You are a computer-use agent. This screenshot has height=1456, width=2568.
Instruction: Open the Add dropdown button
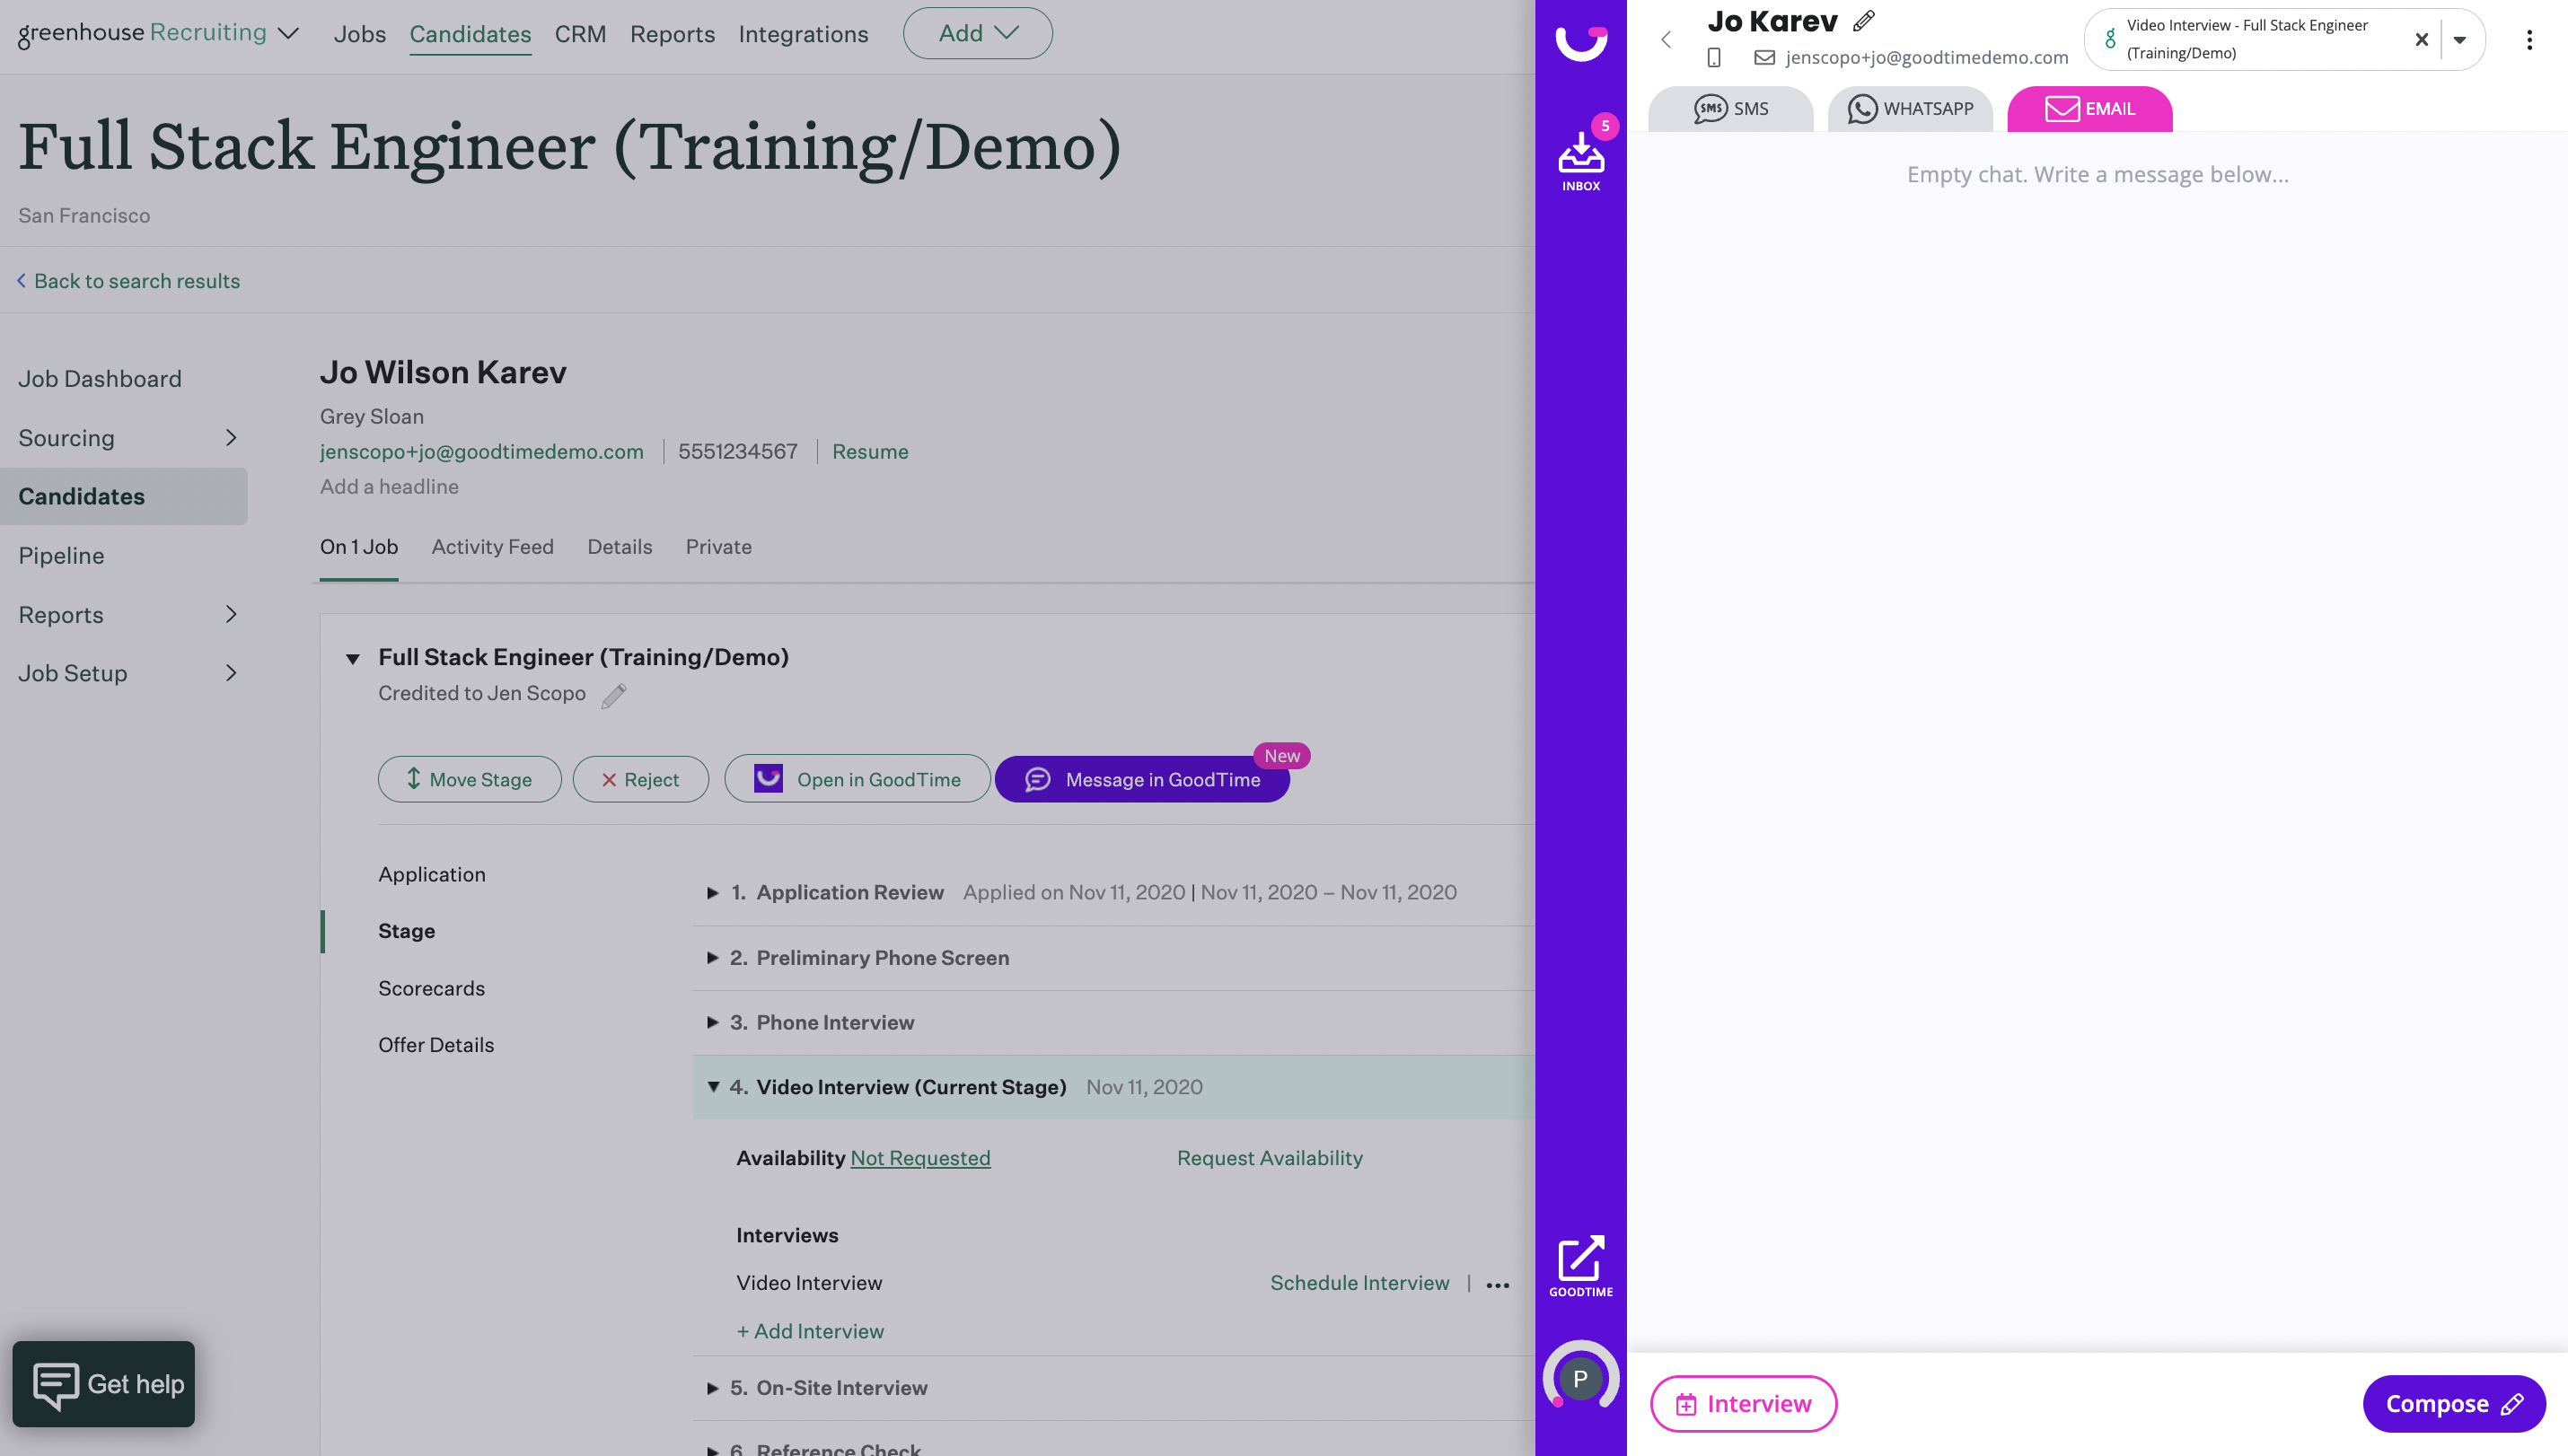point(977,33)
